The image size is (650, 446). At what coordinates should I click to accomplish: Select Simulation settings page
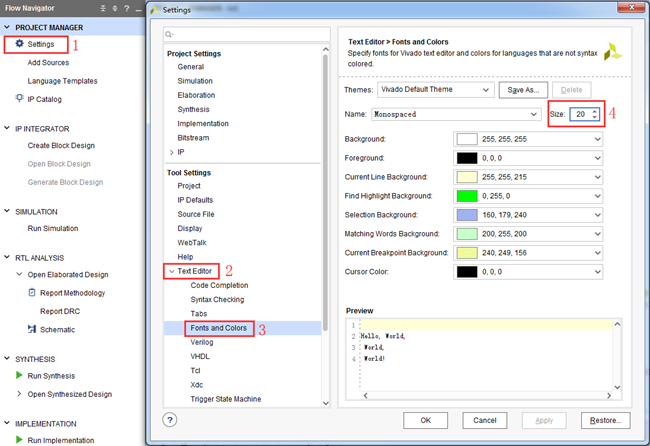(x=195, y=81)
